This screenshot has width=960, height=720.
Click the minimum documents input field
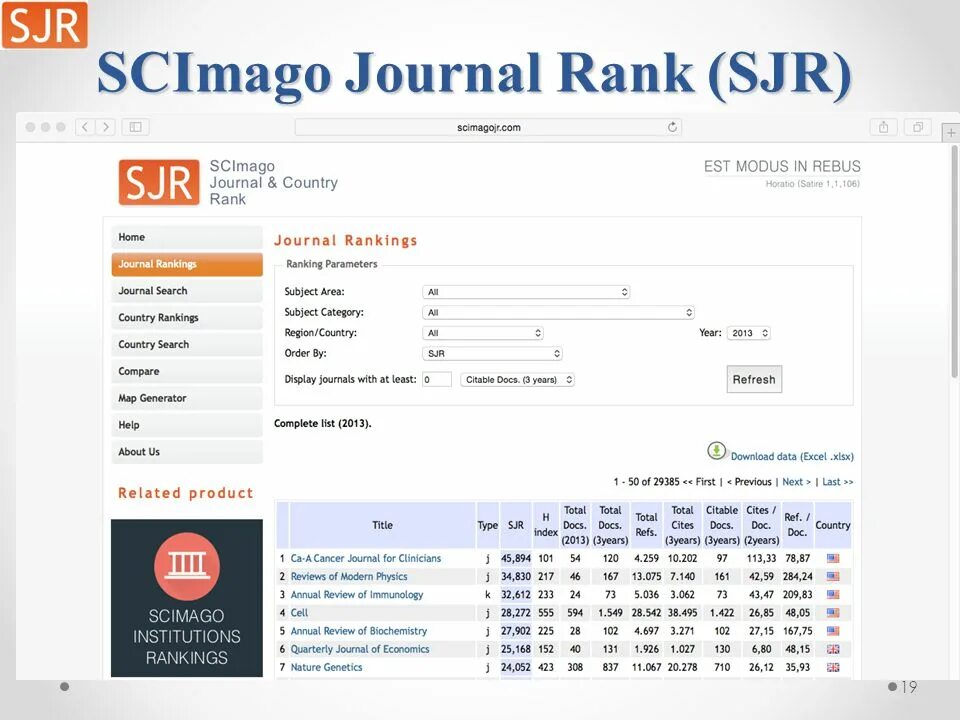point(437,380)
